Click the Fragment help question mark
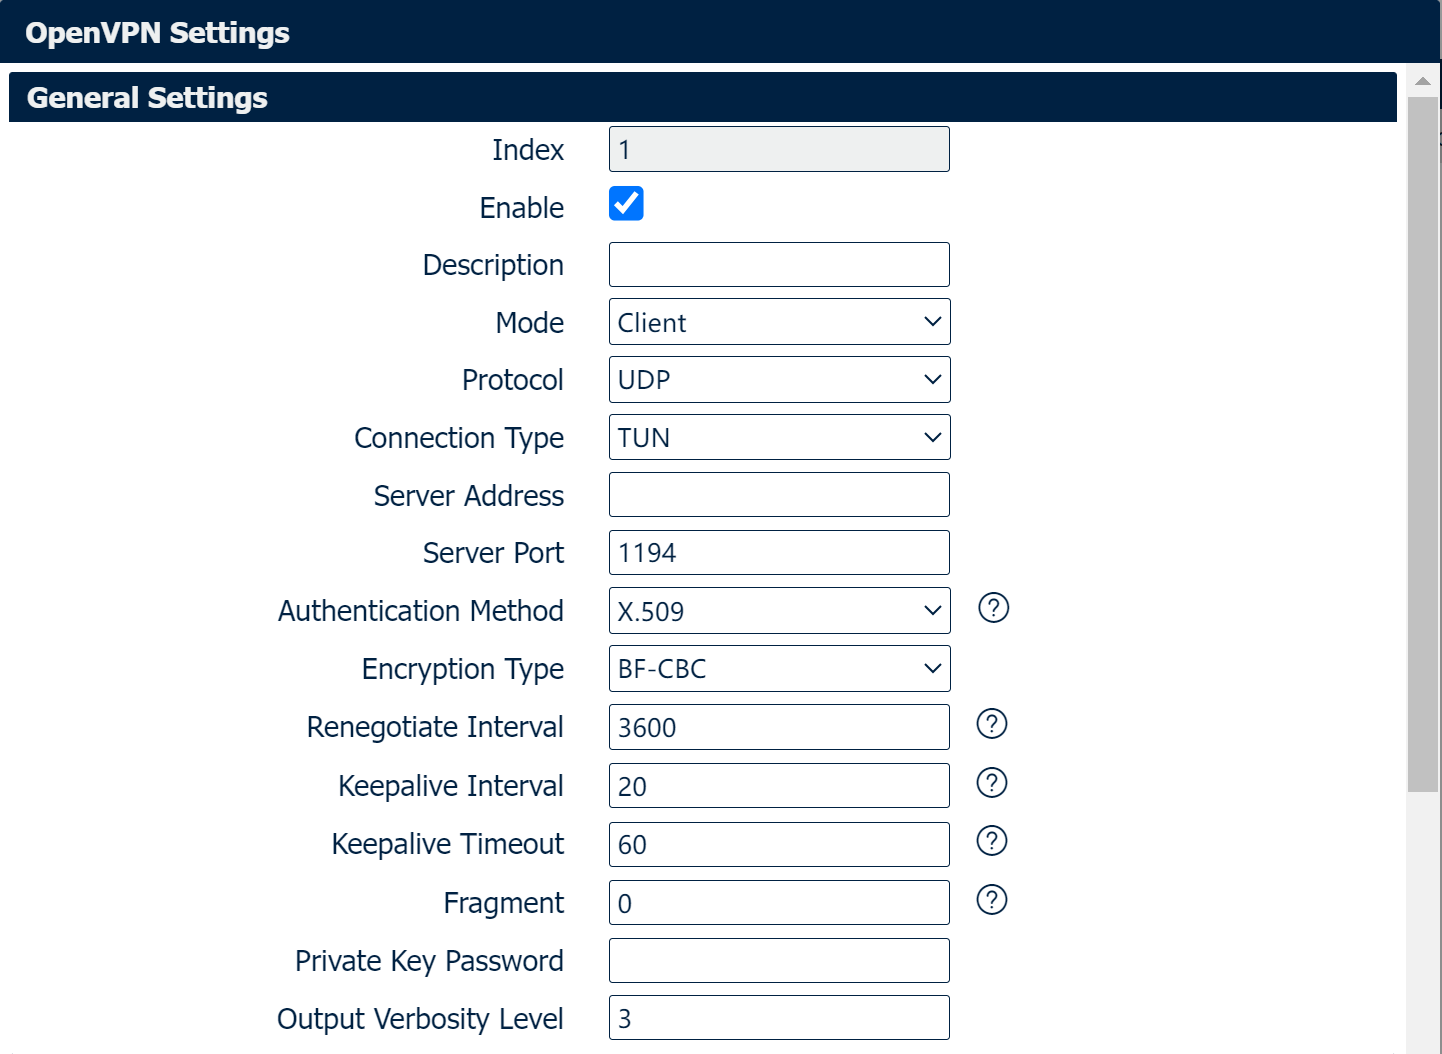Viewport: 1442px width, 1054px height. [x=991, y=900]
